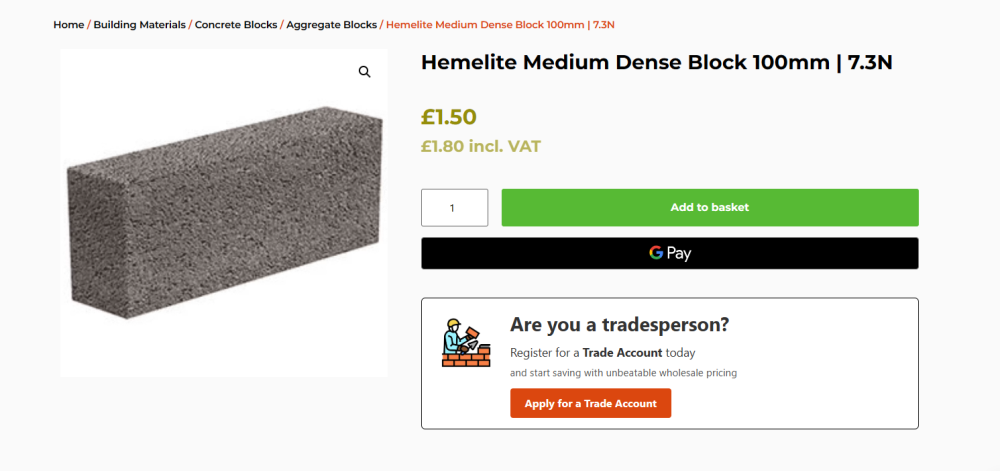
Task: Add the block to basket
Action: 709,207
